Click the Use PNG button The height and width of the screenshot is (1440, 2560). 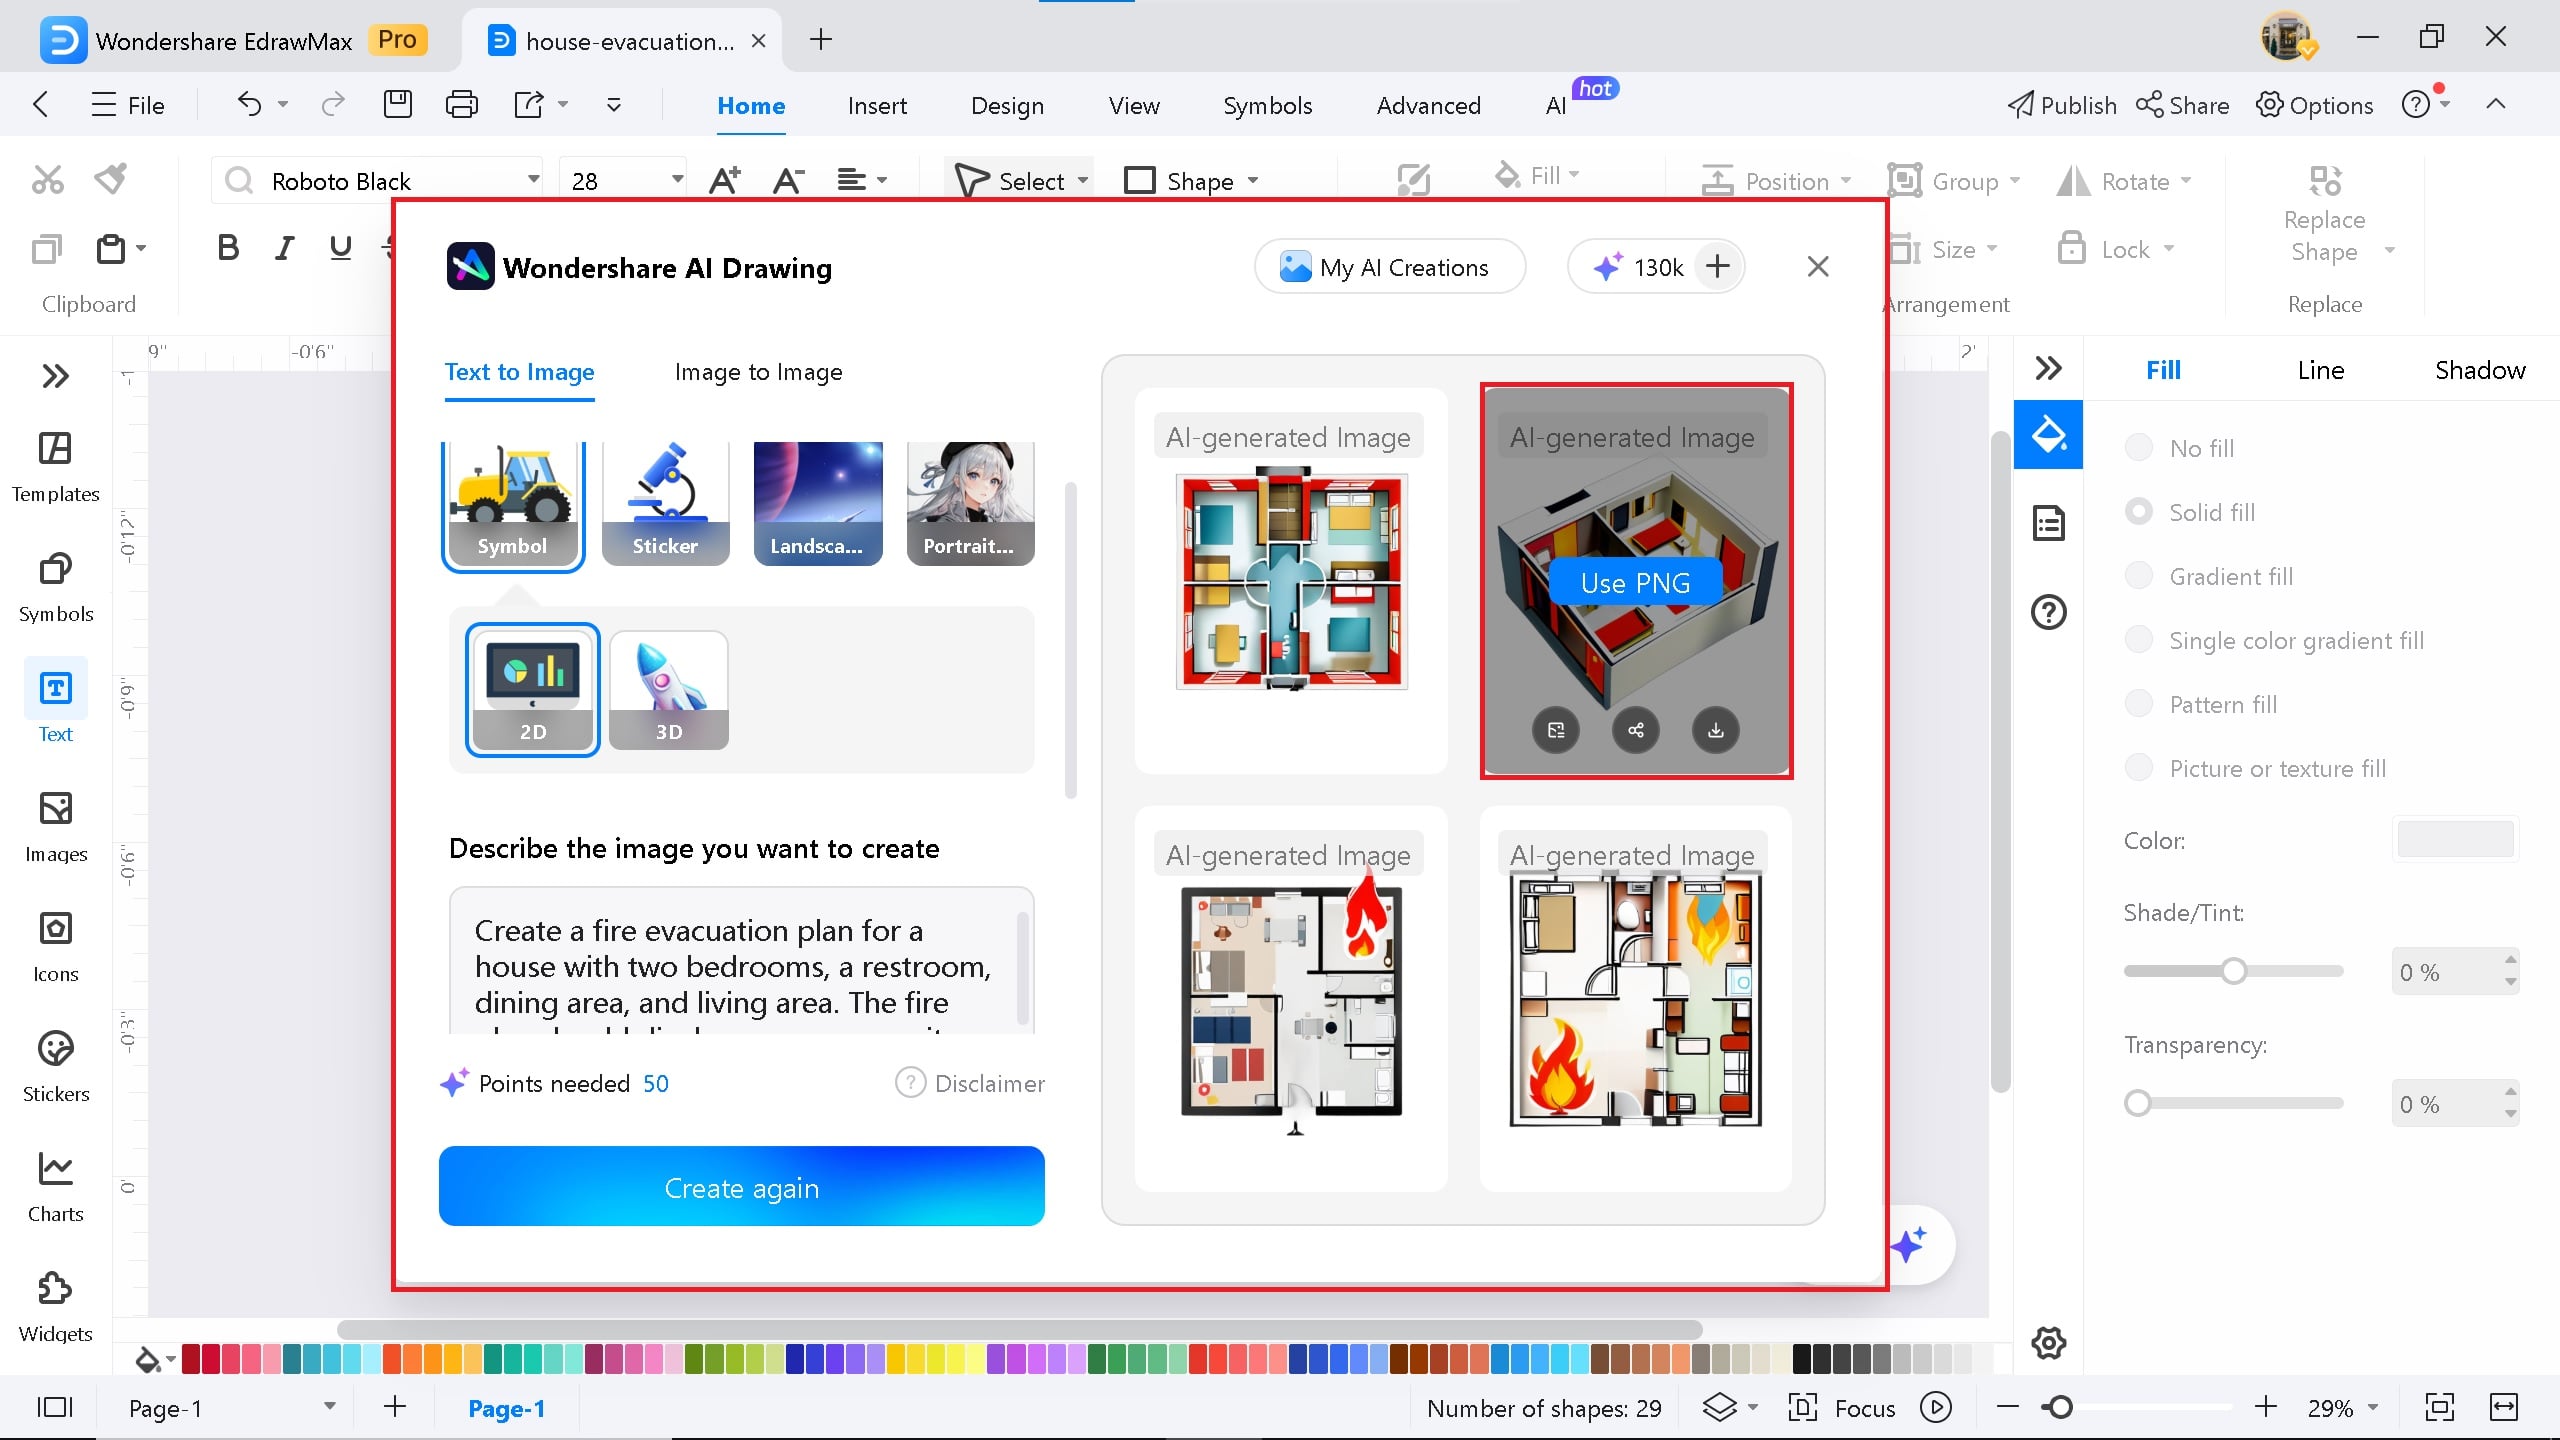pyautogui.click(x=1635, y=583)
